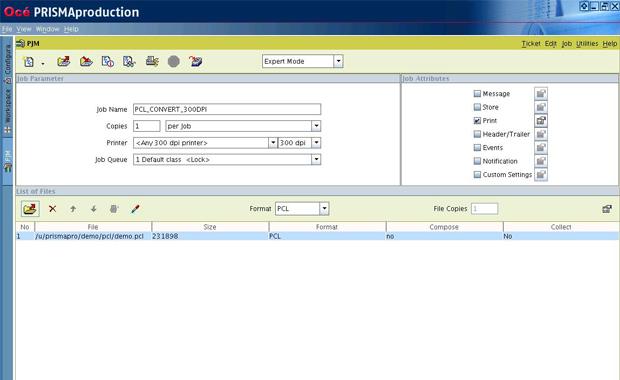Click the folder icon with red cross
This screenshot has width=620, height=380.
click(x=86, y=61)
